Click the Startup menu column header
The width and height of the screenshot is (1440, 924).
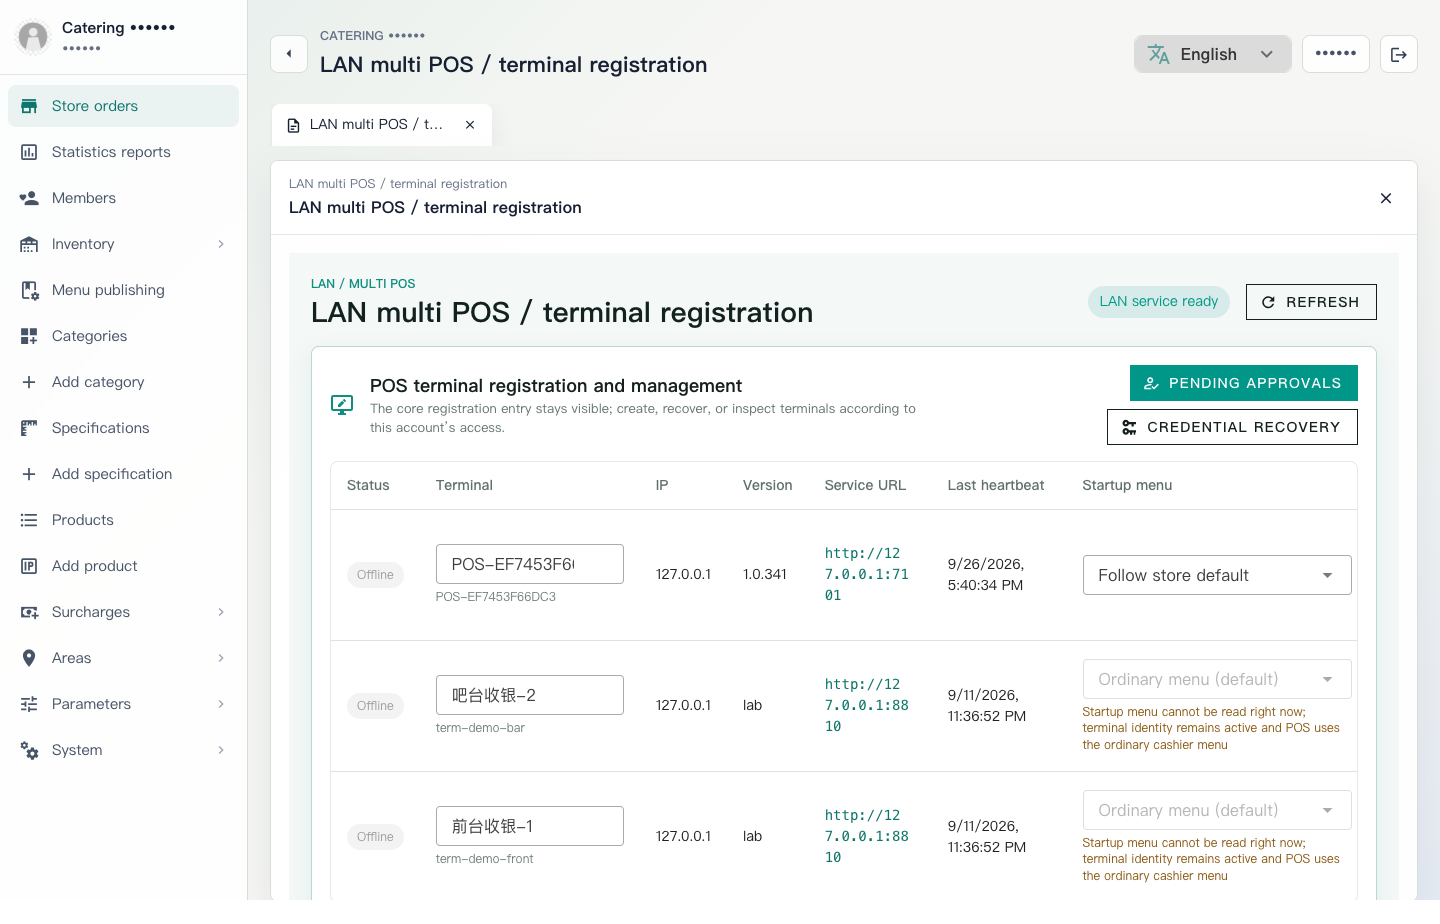point(1127,485)
